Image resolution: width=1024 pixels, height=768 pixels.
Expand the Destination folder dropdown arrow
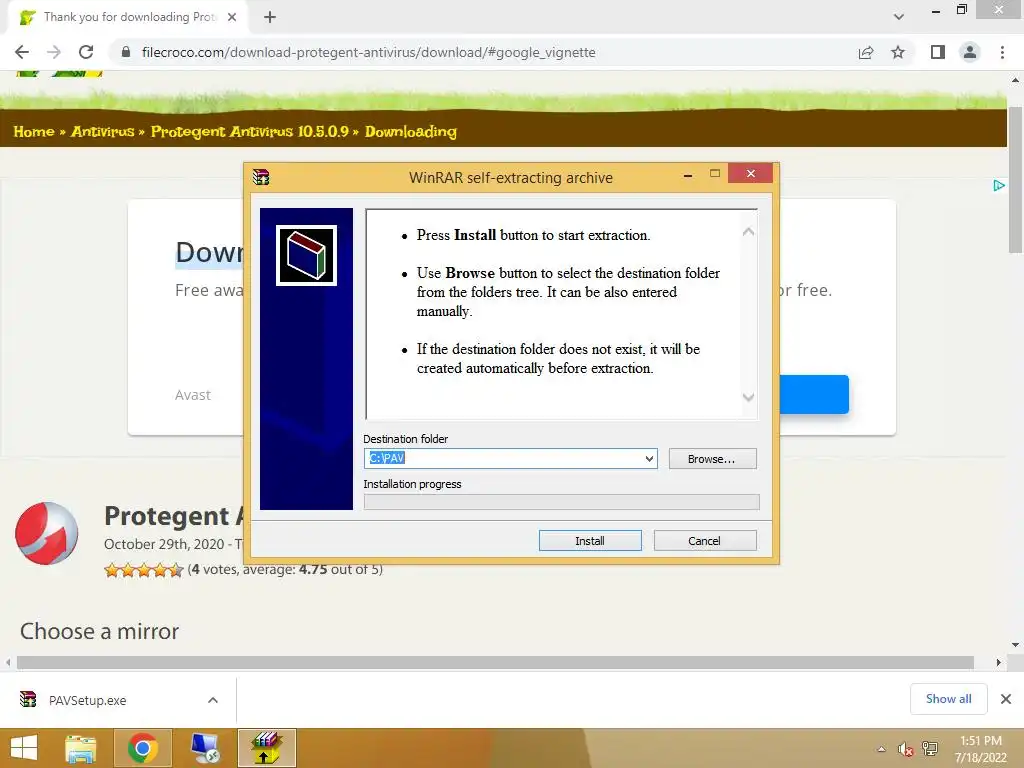[649, 458]
